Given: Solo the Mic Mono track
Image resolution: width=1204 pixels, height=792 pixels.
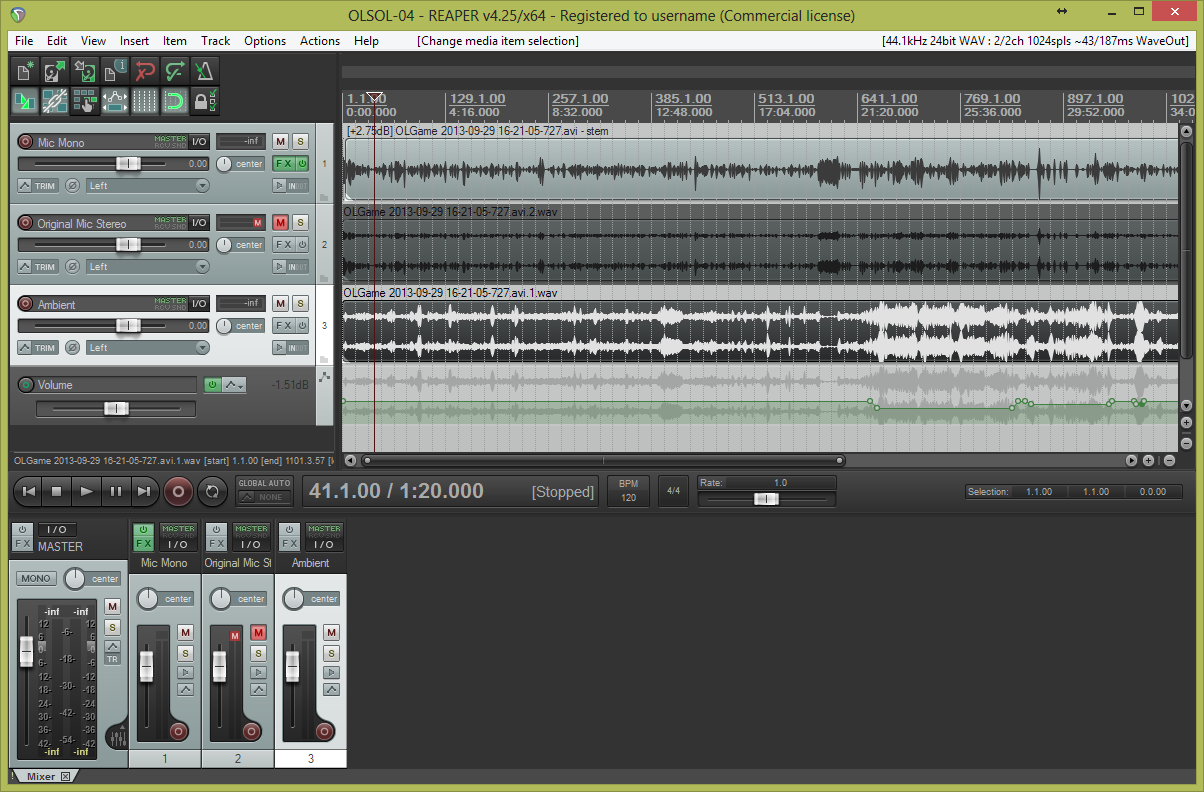Looking at the screenshot, I should pyautogui.click(x=299, y=141).
